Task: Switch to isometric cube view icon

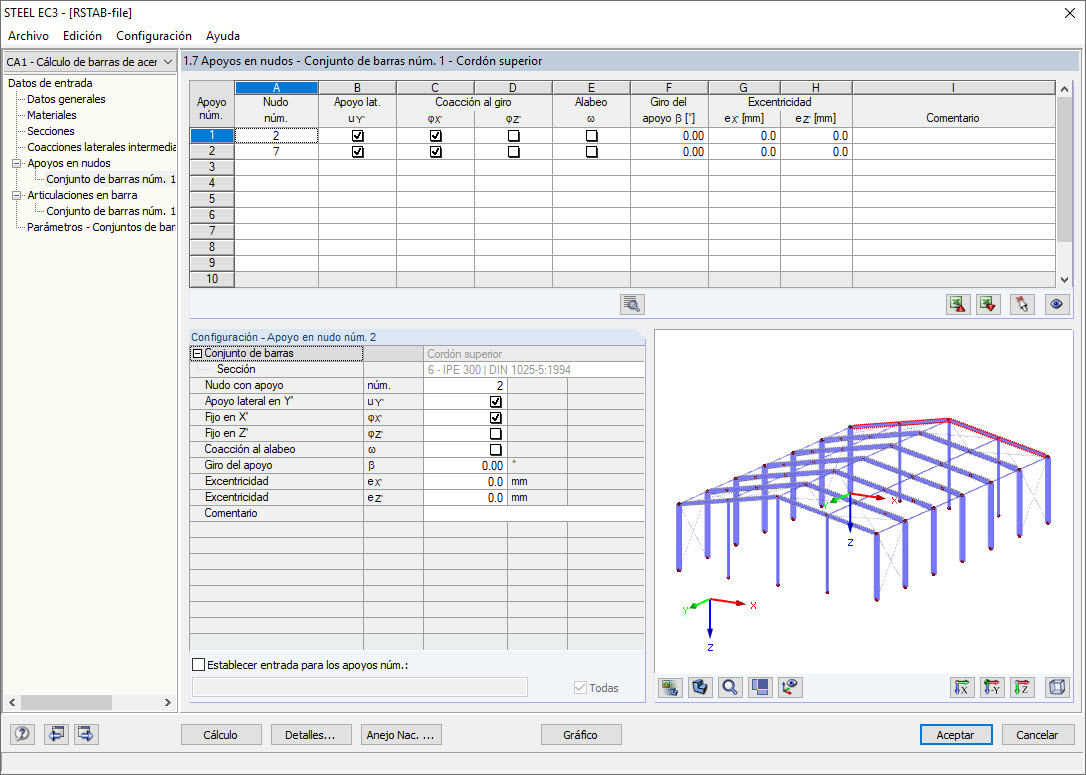Action: [x=1057, y=688]
